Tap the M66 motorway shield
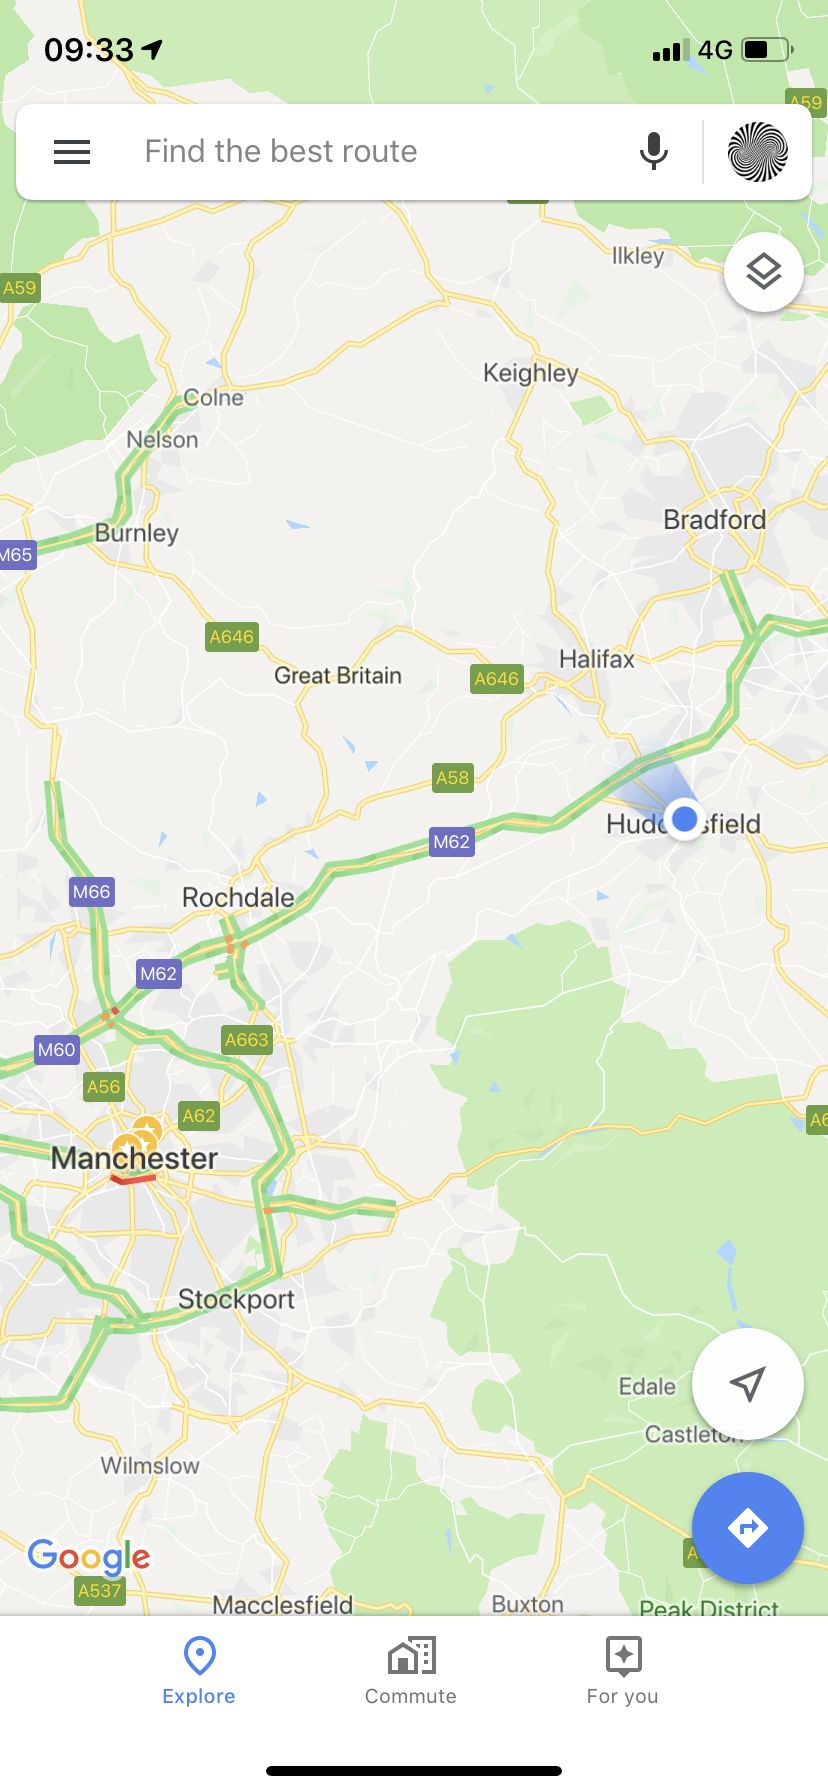This screenshot has width=828, height=1792. pos(91,891)
